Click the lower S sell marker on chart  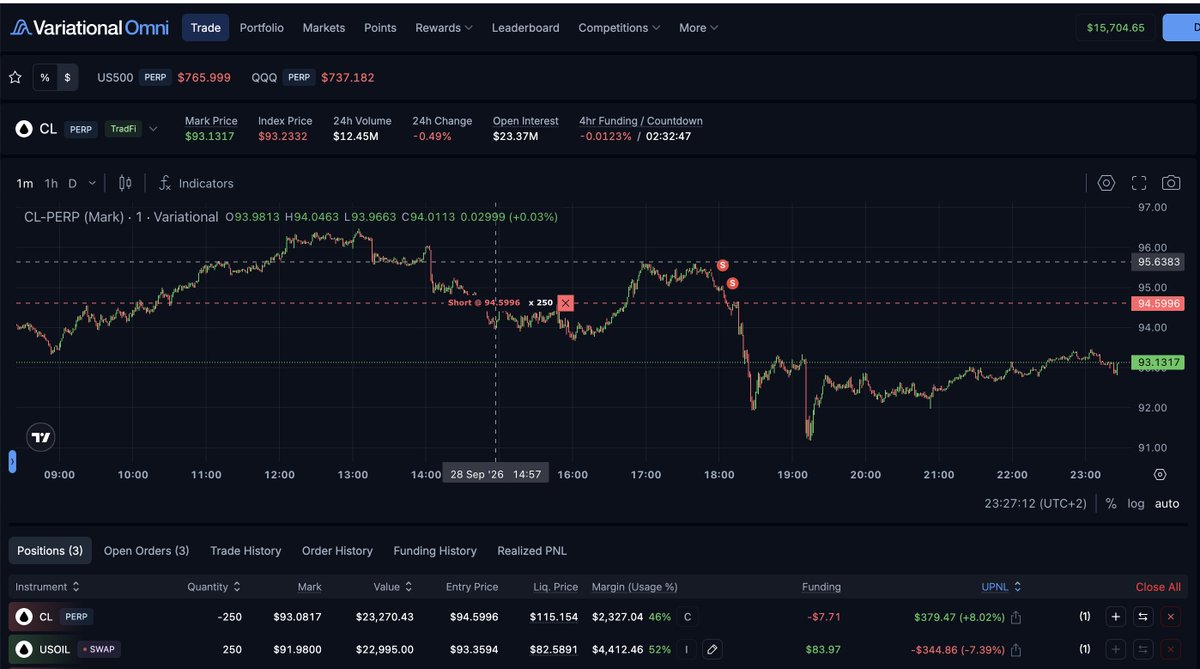[732, 283]
